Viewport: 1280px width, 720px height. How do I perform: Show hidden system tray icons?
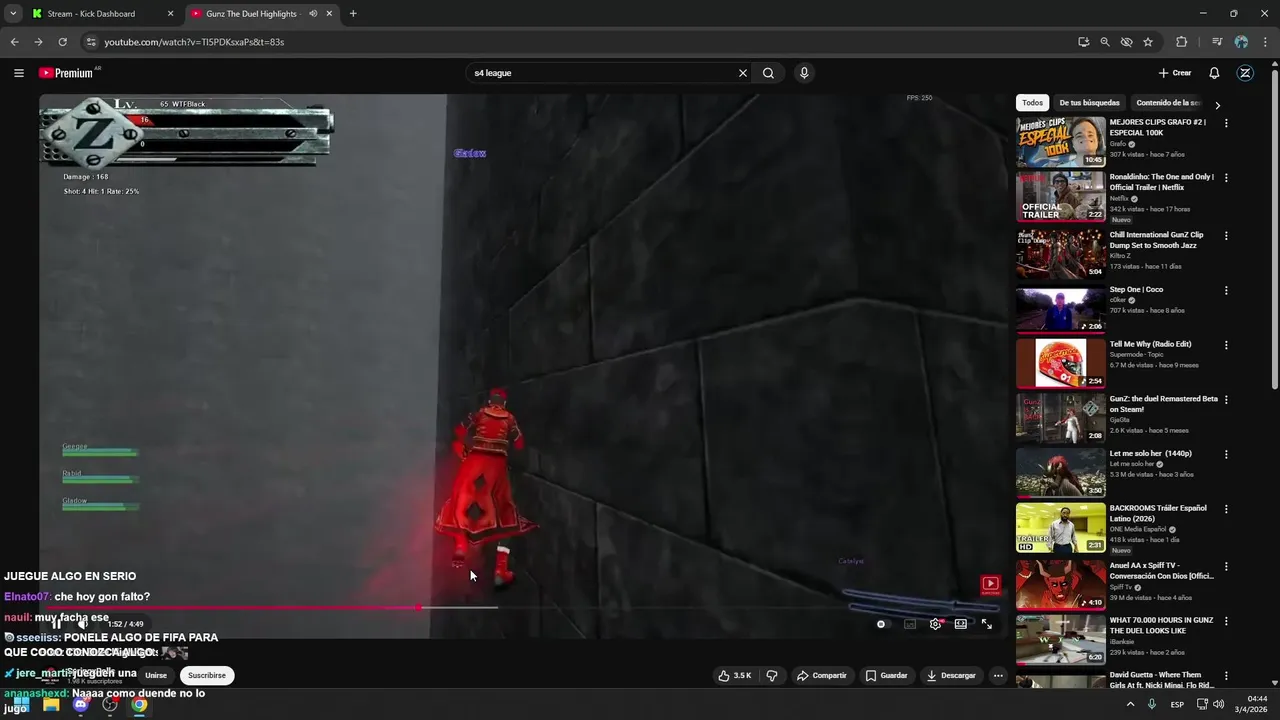pyautogui.click(x=1131, y=704)
